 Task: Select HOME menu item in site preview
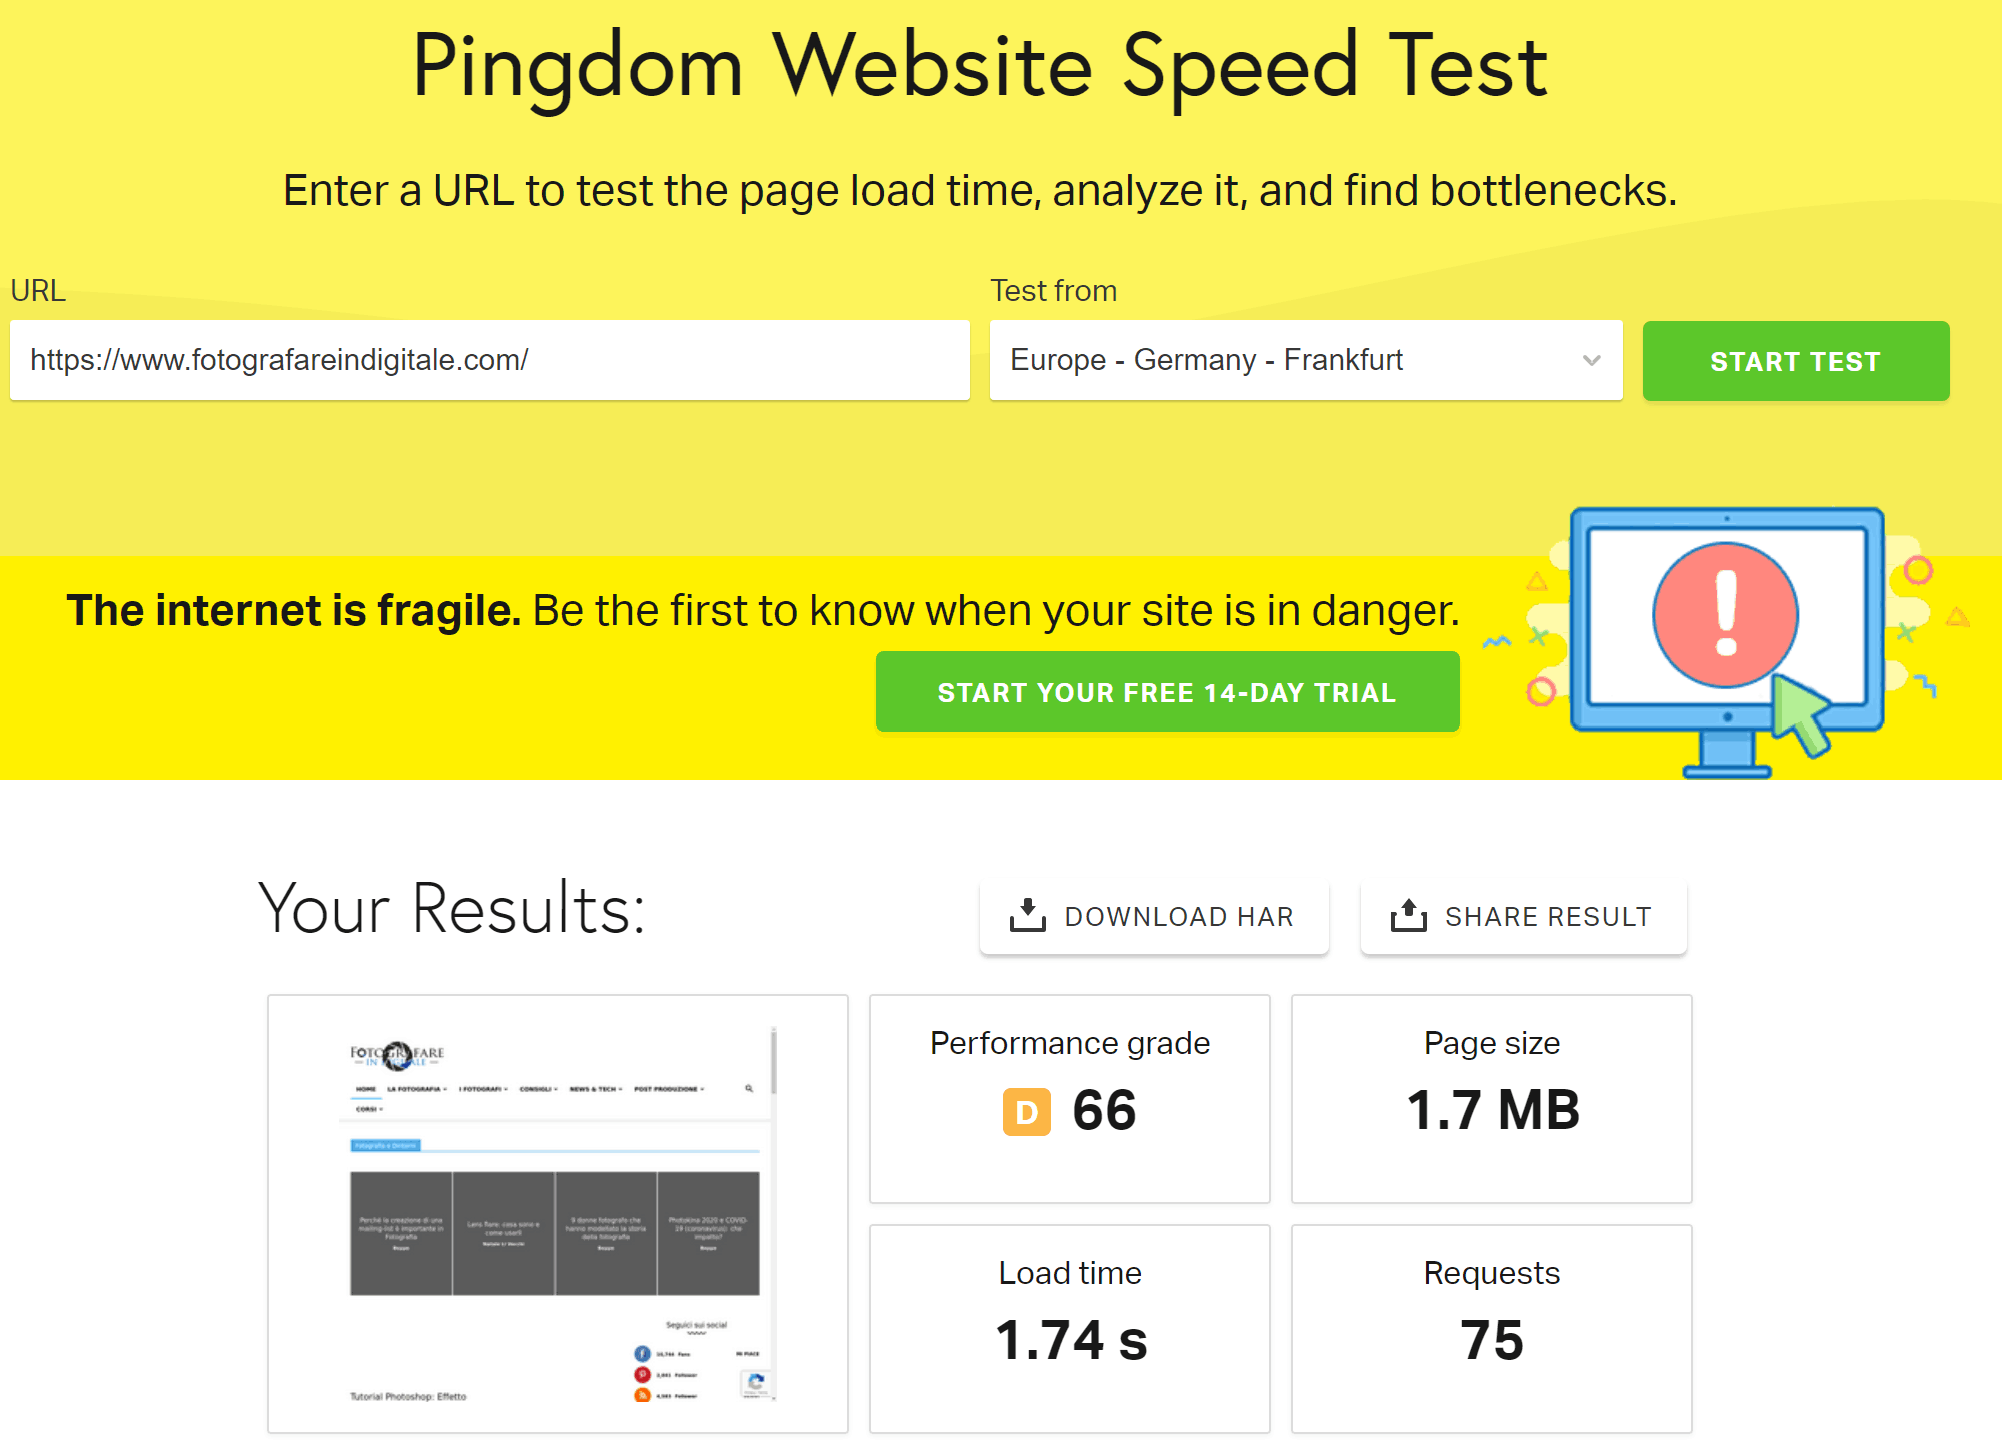(x=366, y=1089)
